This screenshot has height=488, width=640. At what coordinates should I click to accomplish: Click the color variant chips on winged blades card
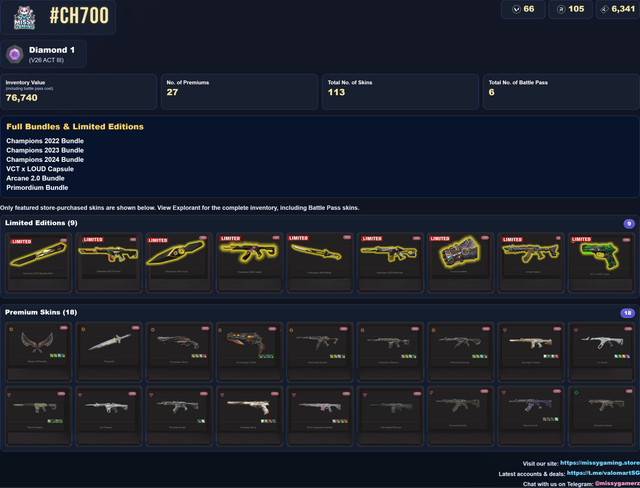coord(58,355)
